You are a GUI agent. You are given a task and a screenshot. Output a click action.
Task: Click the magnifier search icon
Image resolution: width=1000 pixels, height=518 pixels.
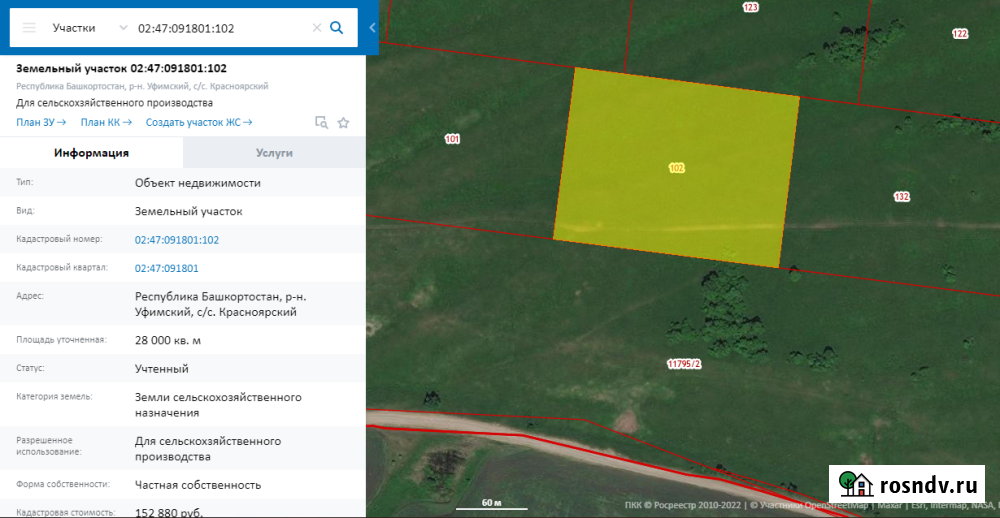(x=337, y=28)
